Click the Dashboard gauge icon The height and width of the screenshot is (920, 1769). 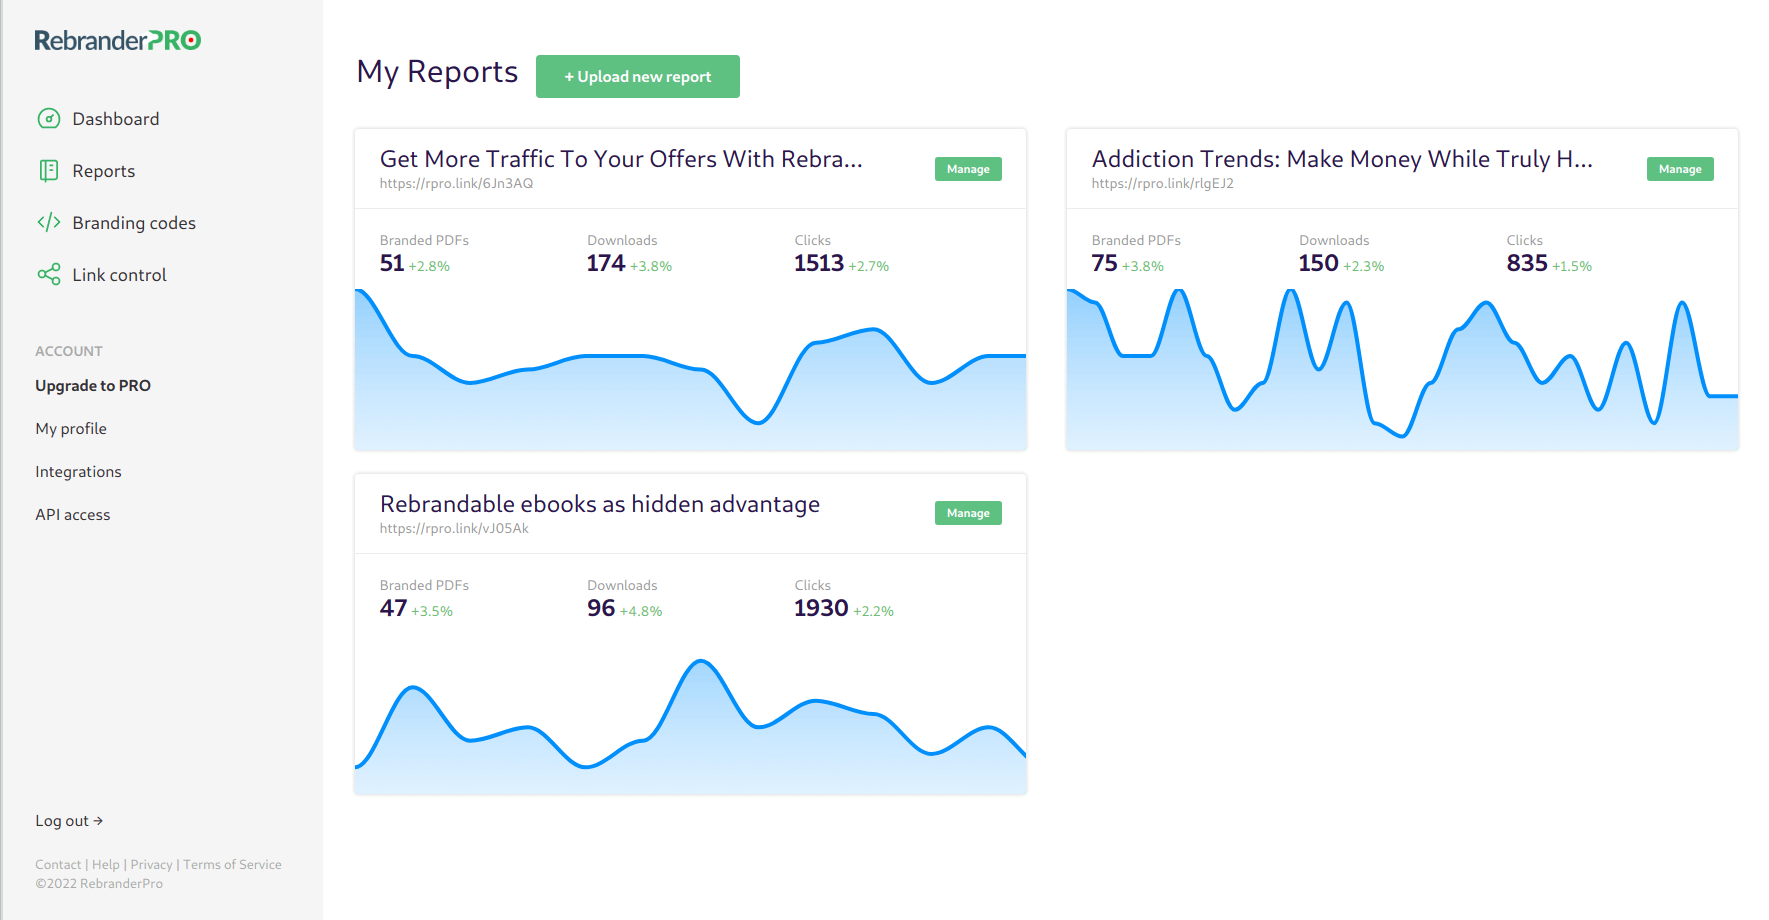[48, 119]
